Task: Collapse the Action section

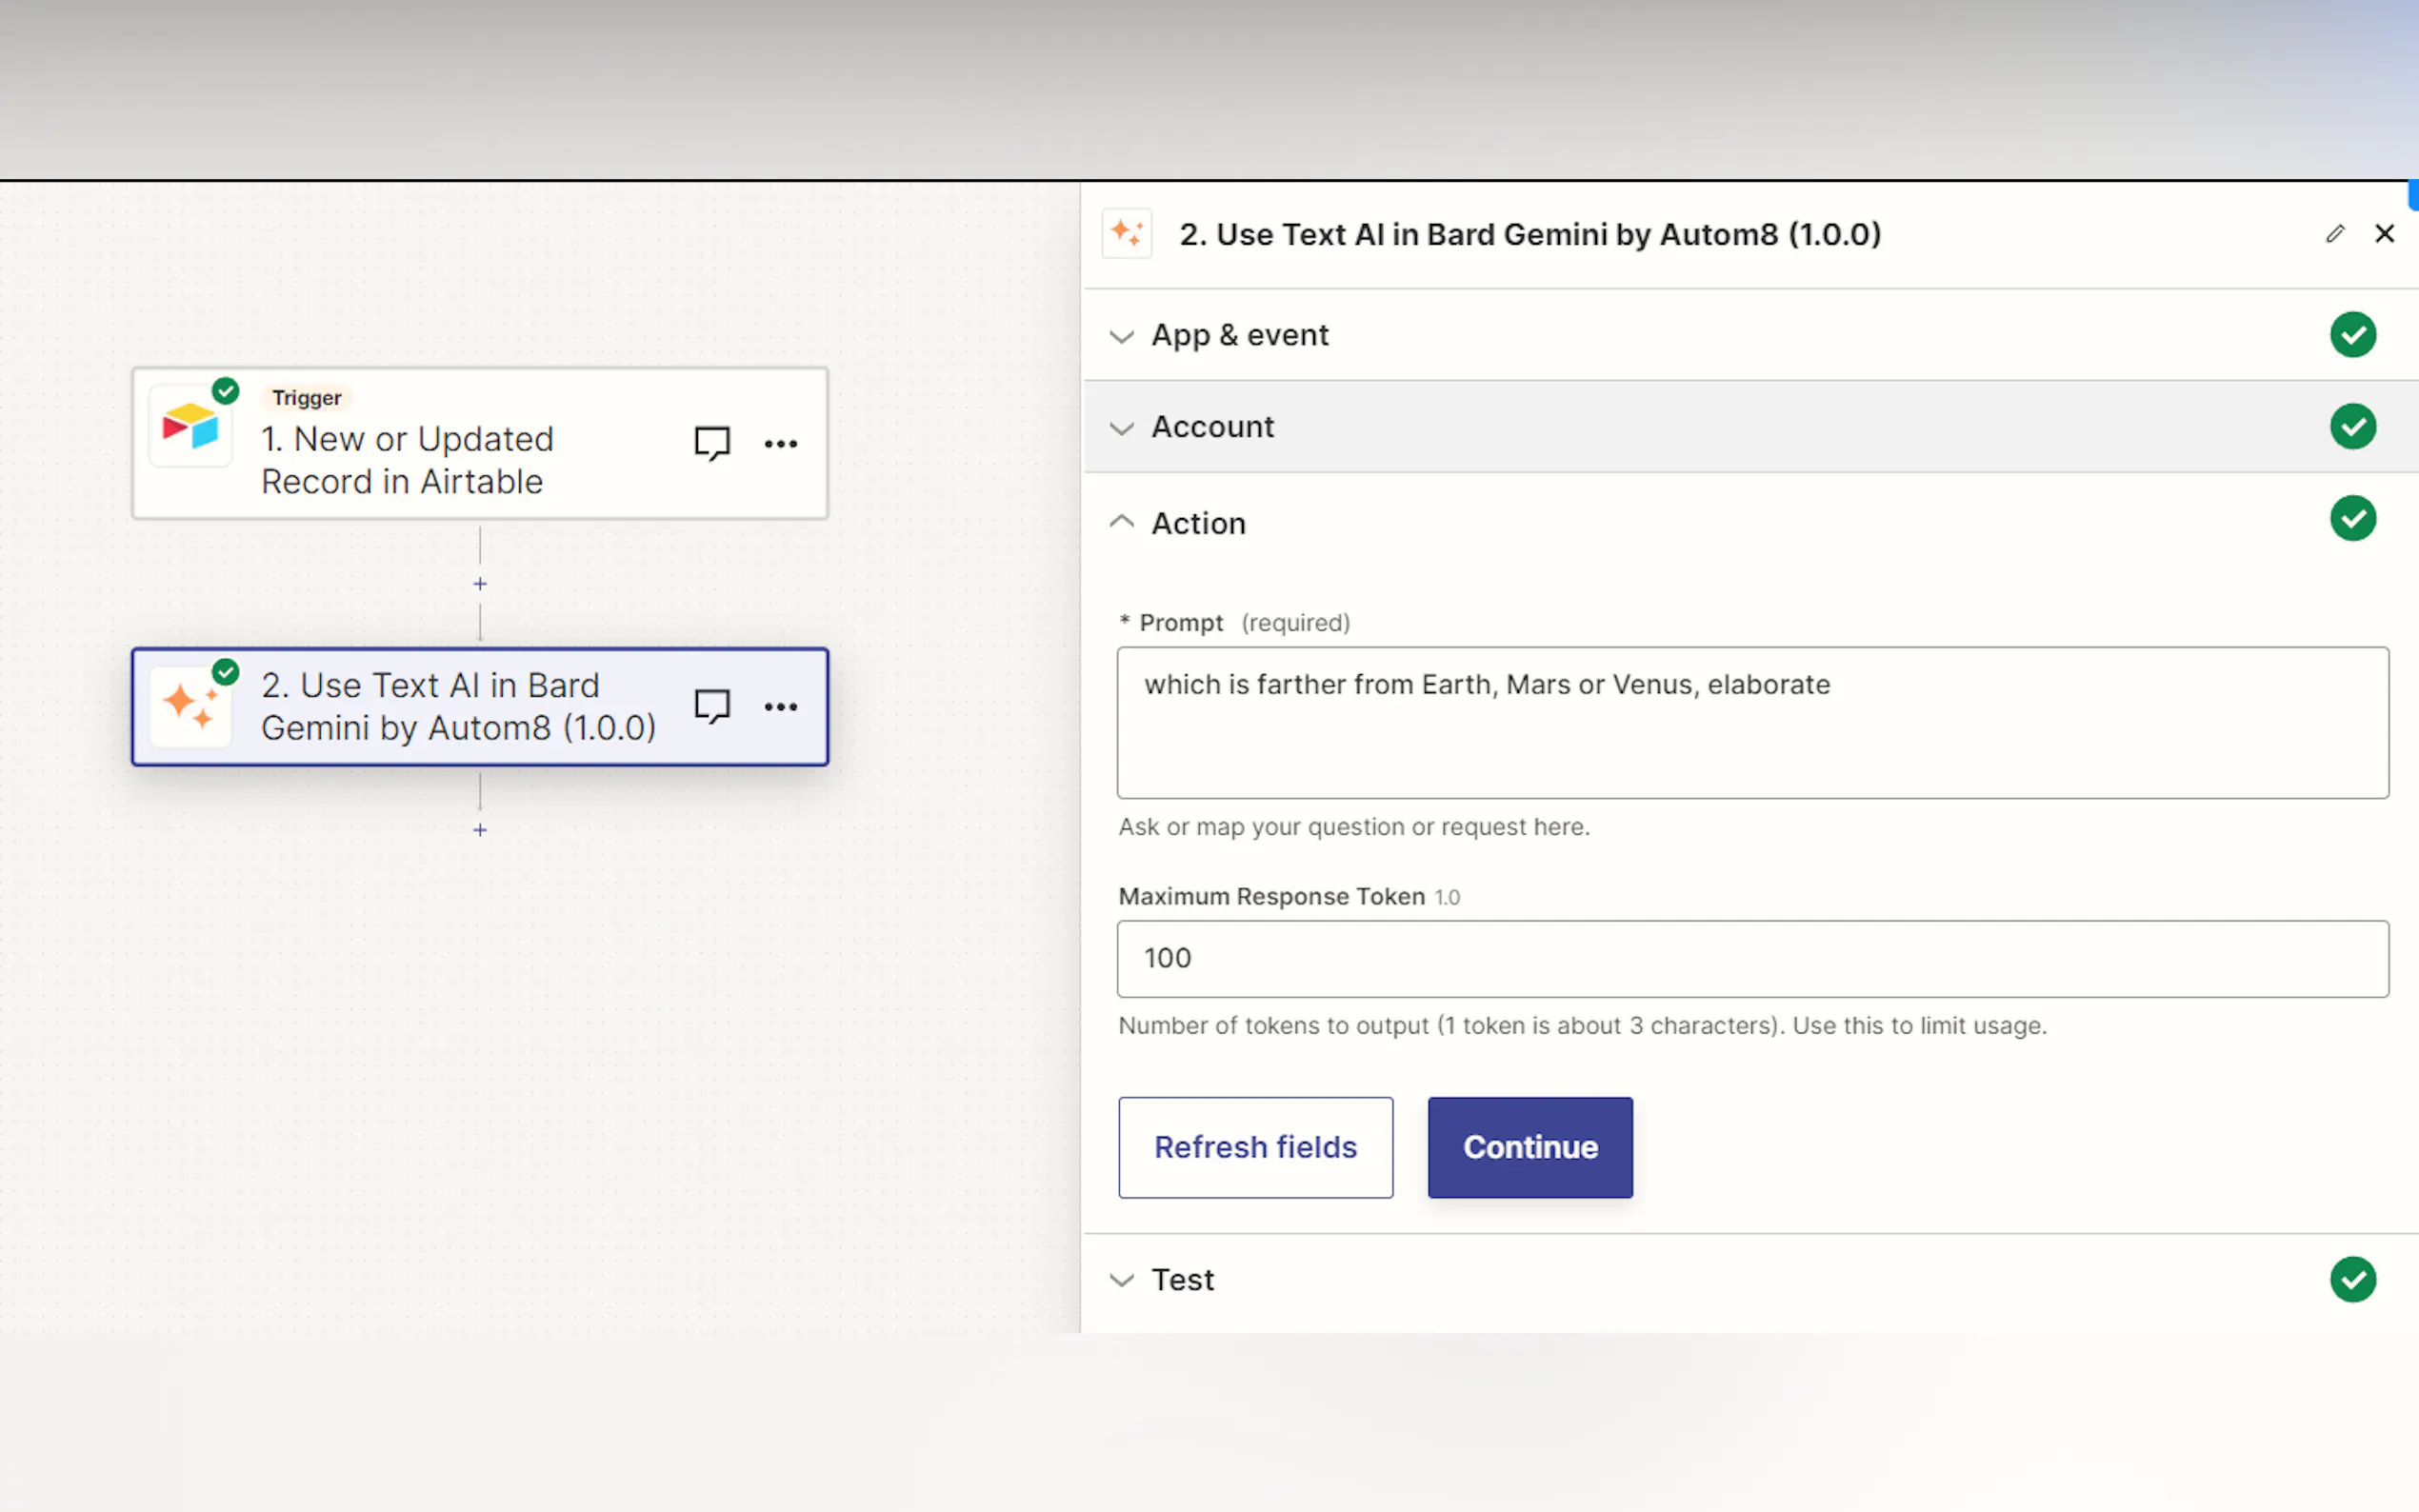Action: [1198, 523]
